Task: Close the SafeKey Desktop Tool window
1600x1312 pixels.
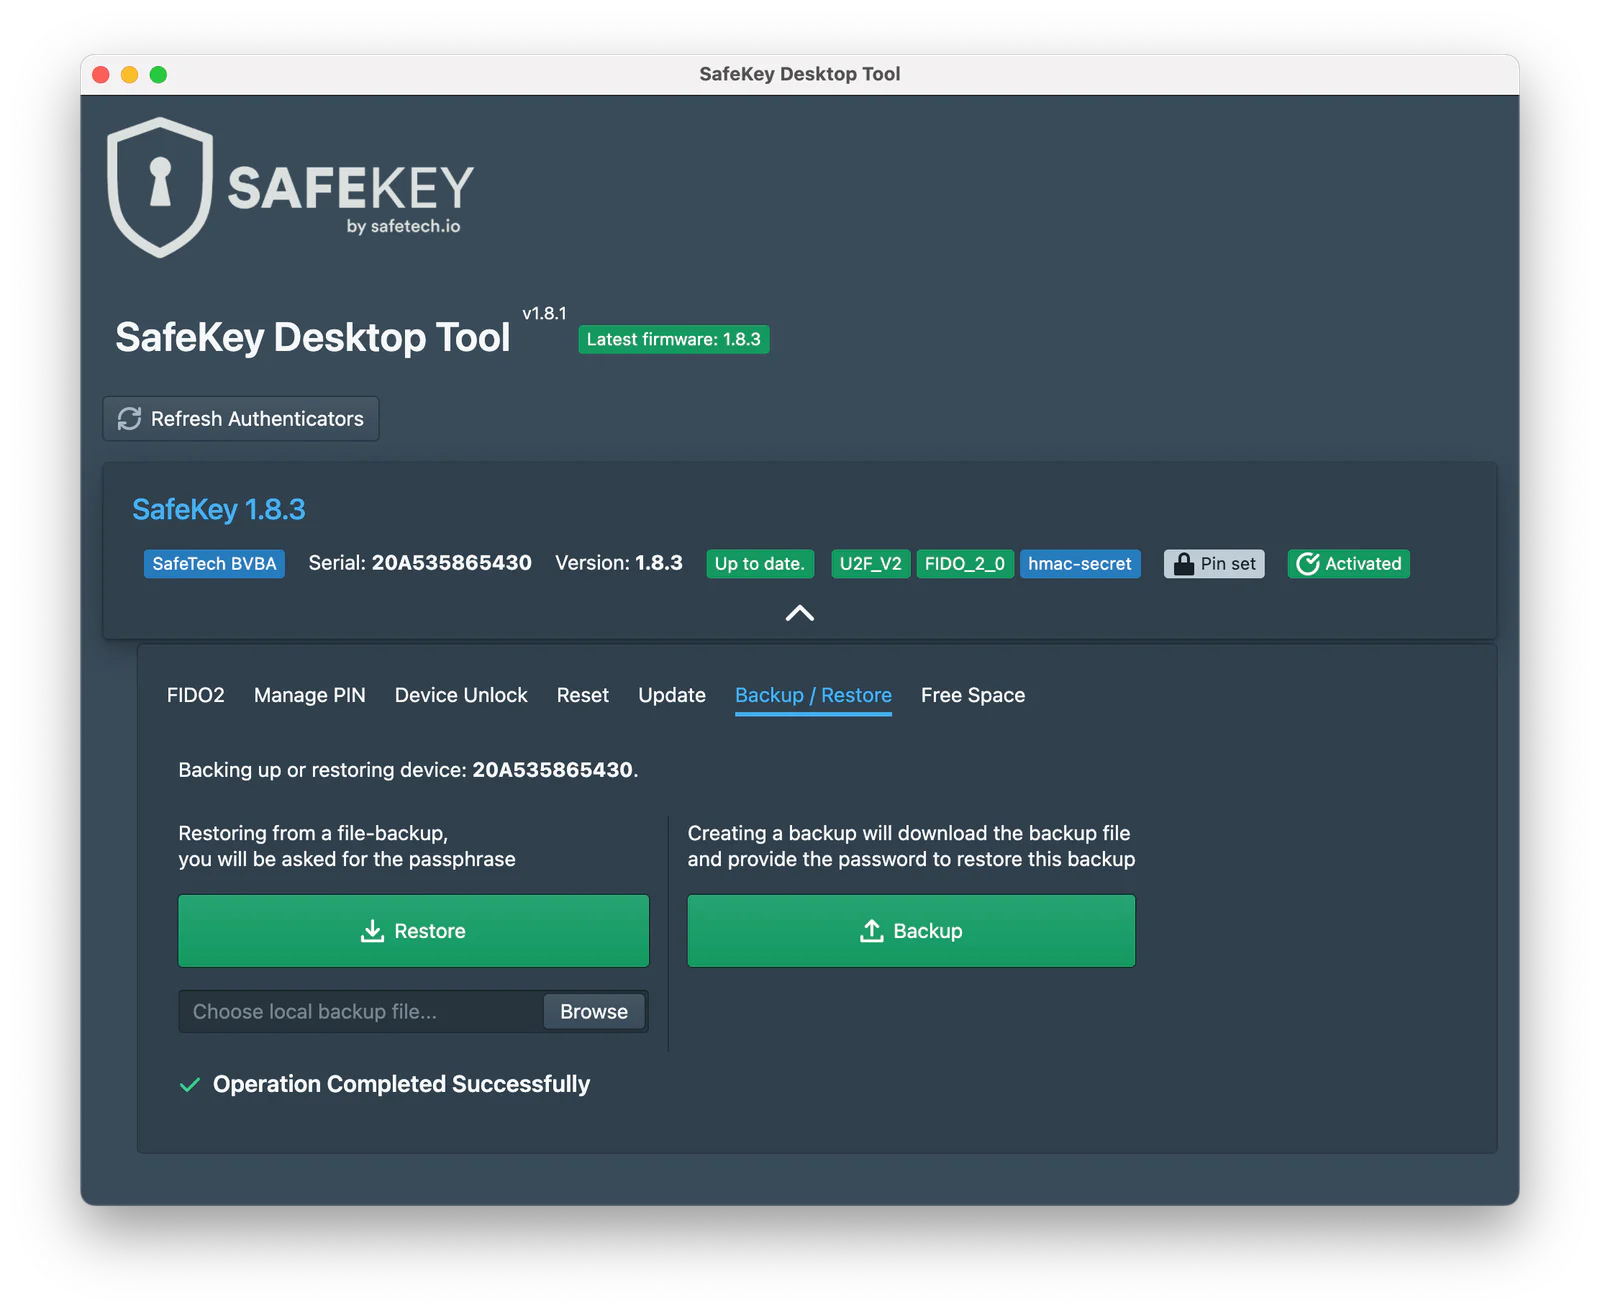Action: 101,74
